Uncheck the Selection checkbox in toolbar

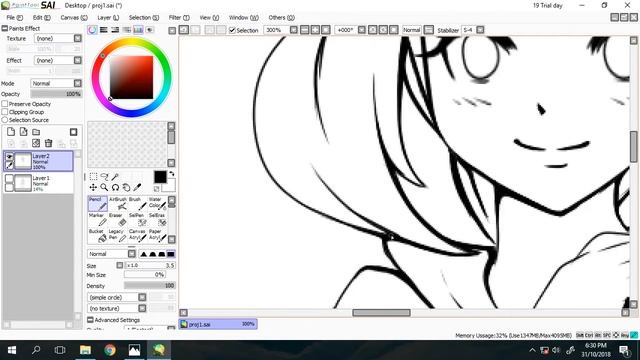tap(232, 30)
